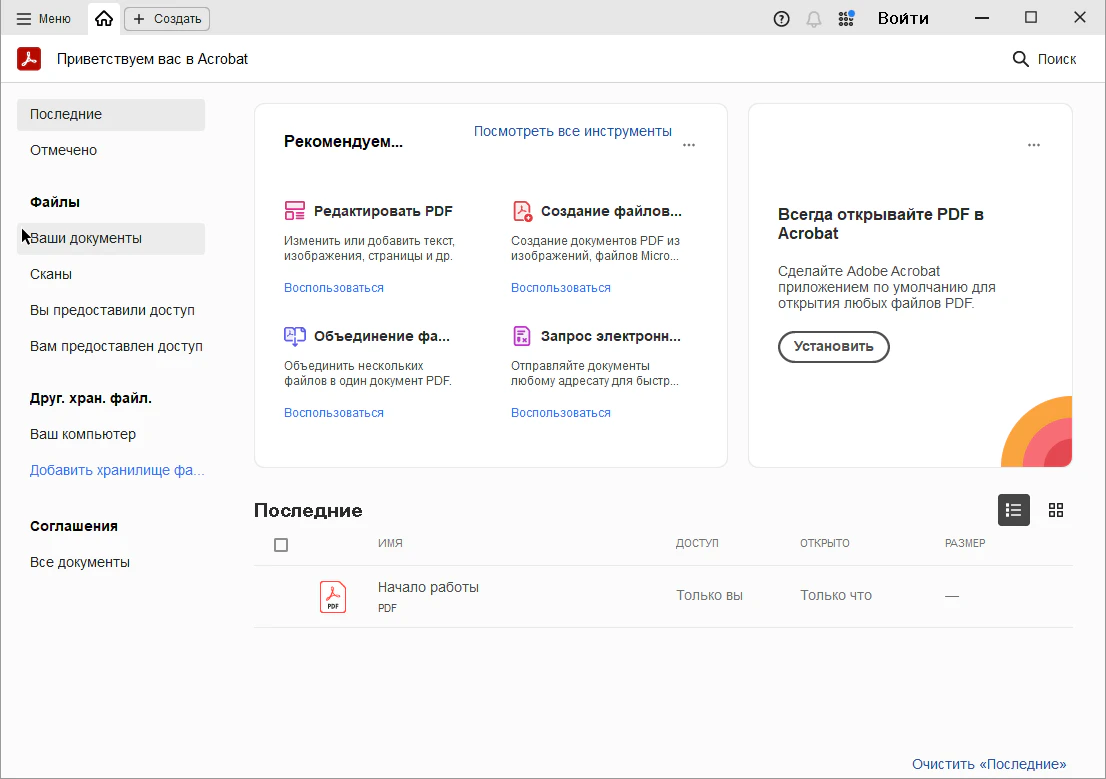
Task: Click the PDF icon of Начало работы
Action: [333, 597]
